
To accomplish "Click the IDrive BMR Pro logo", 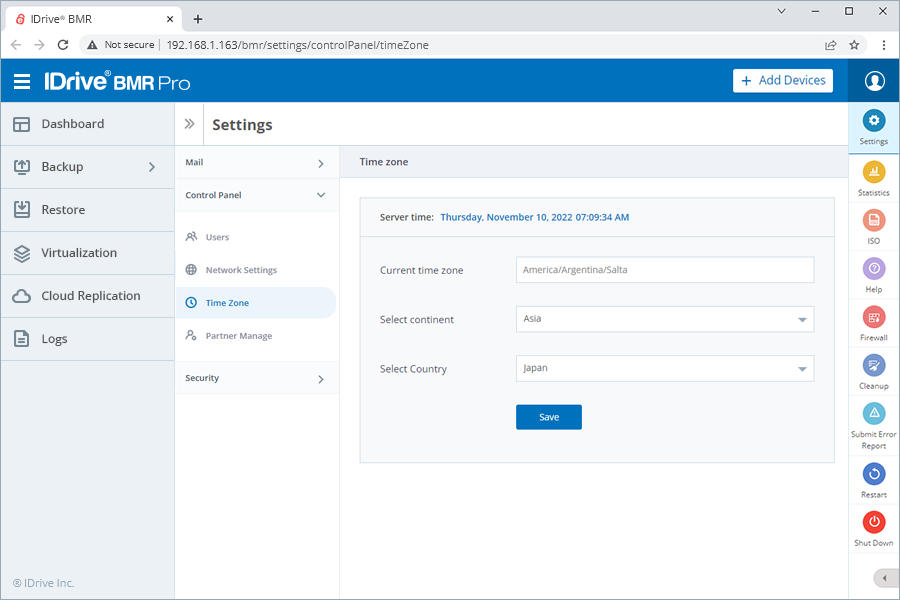I will pos(117,82).
